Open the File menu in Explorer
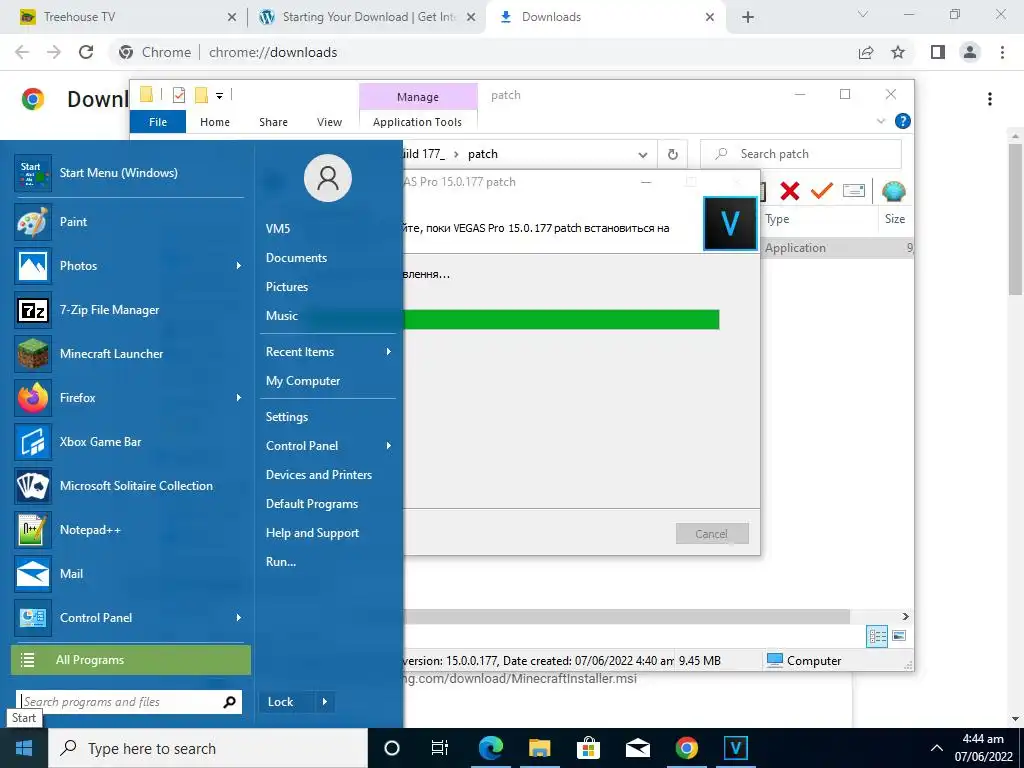Viewport: 1024px width, 768px height. pyautogui.click(x=158, y=122)
